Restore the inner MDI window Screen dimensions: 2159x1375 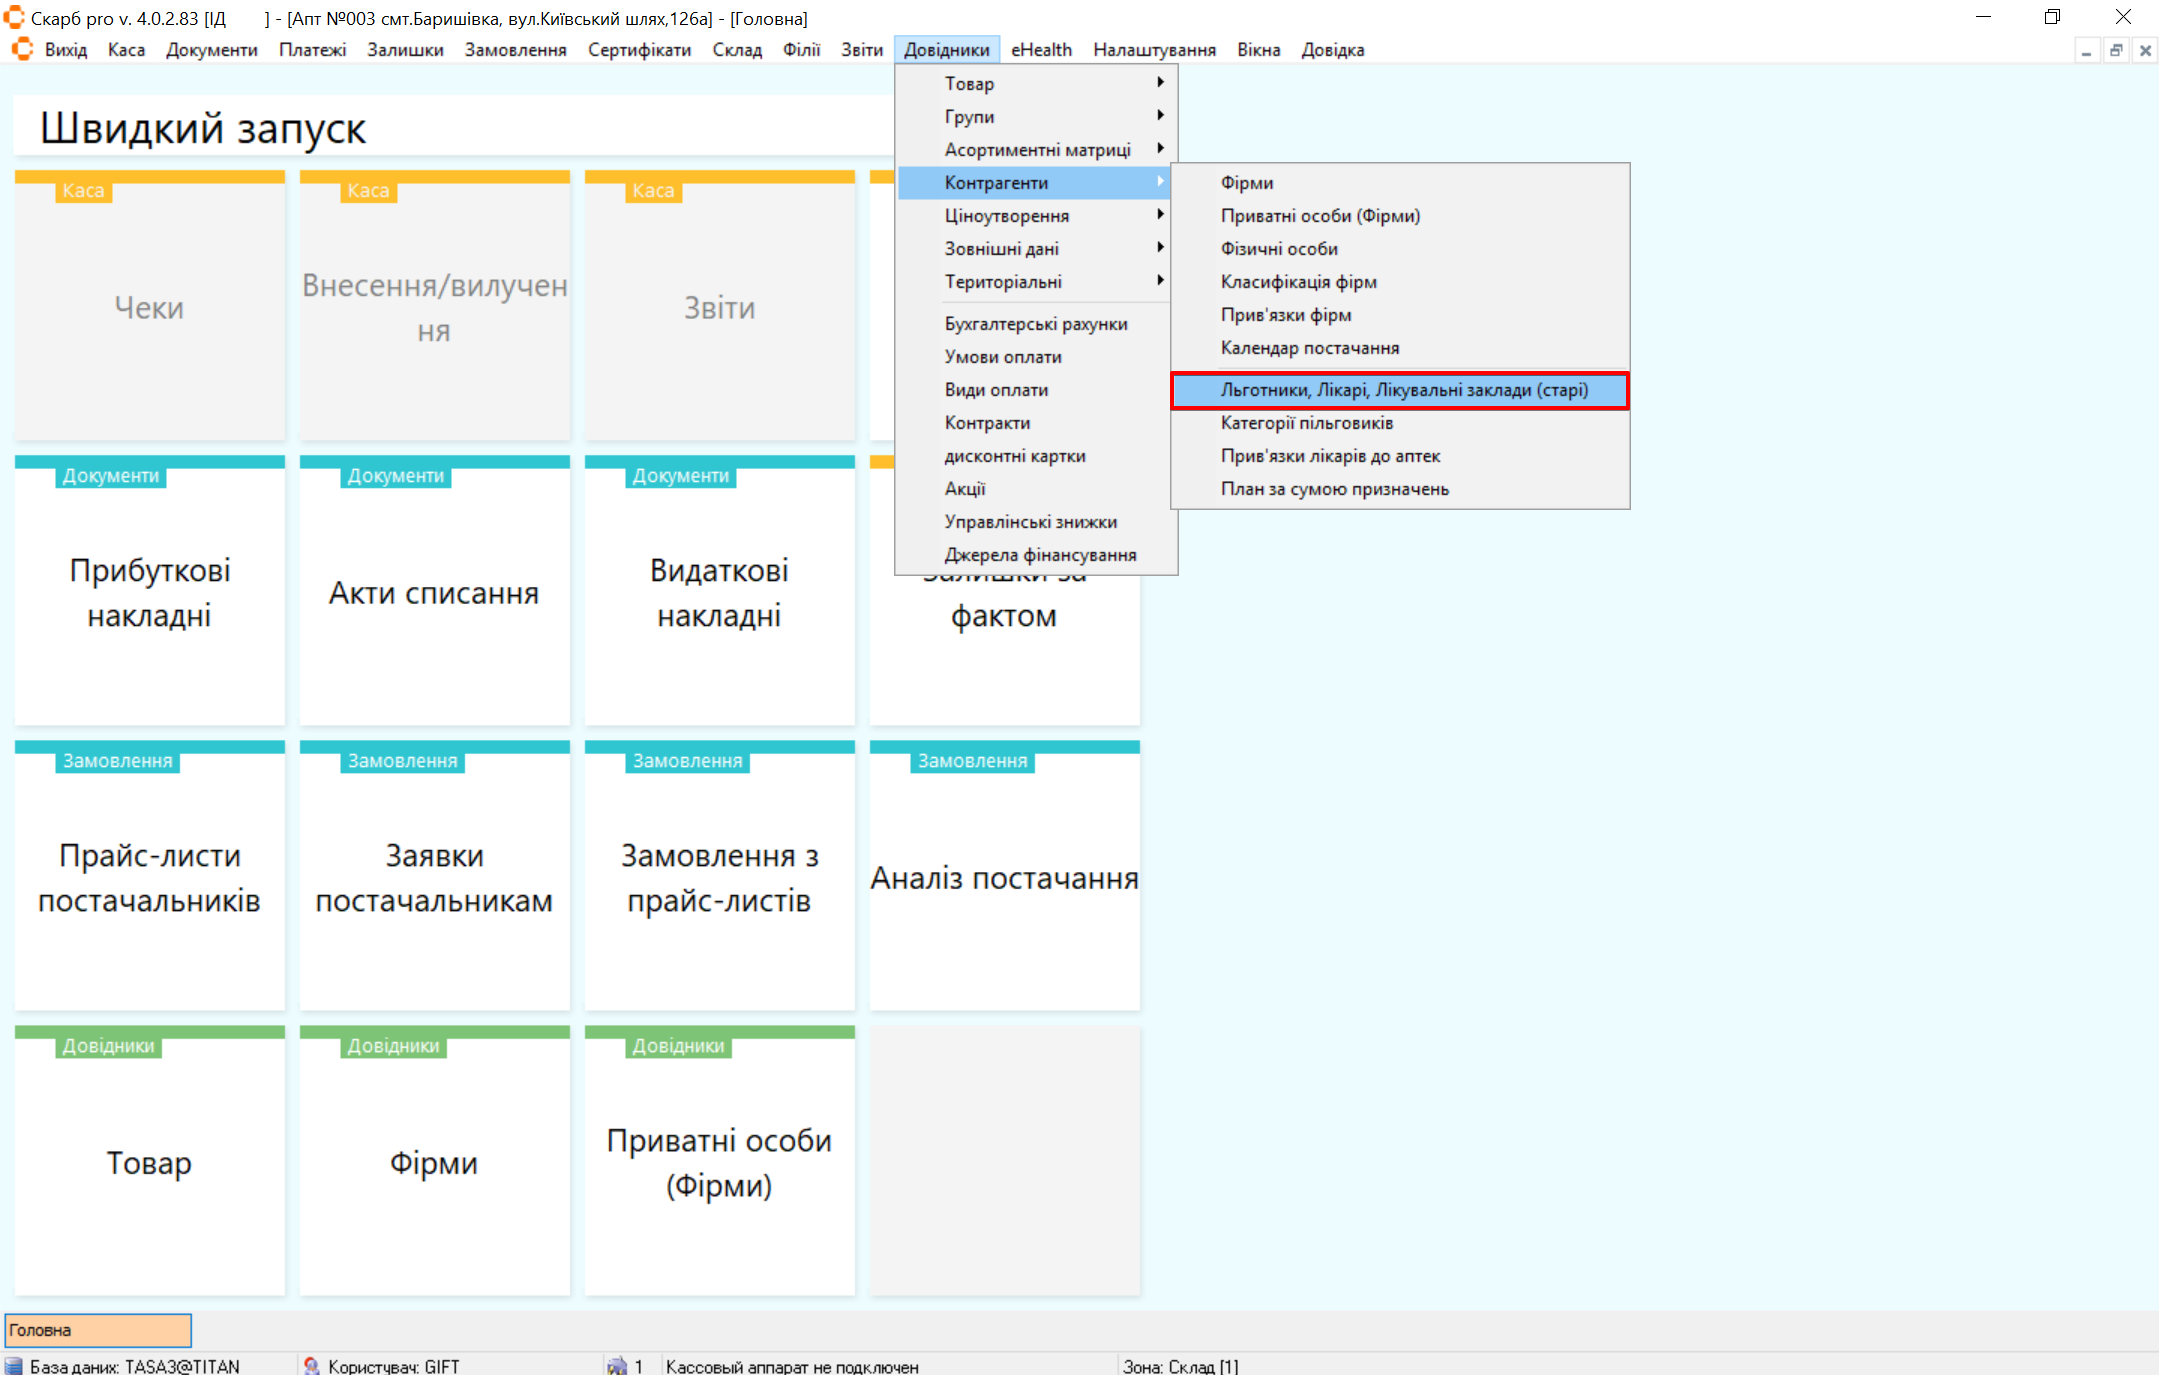pyautogui.click(x=2116, y=50)
